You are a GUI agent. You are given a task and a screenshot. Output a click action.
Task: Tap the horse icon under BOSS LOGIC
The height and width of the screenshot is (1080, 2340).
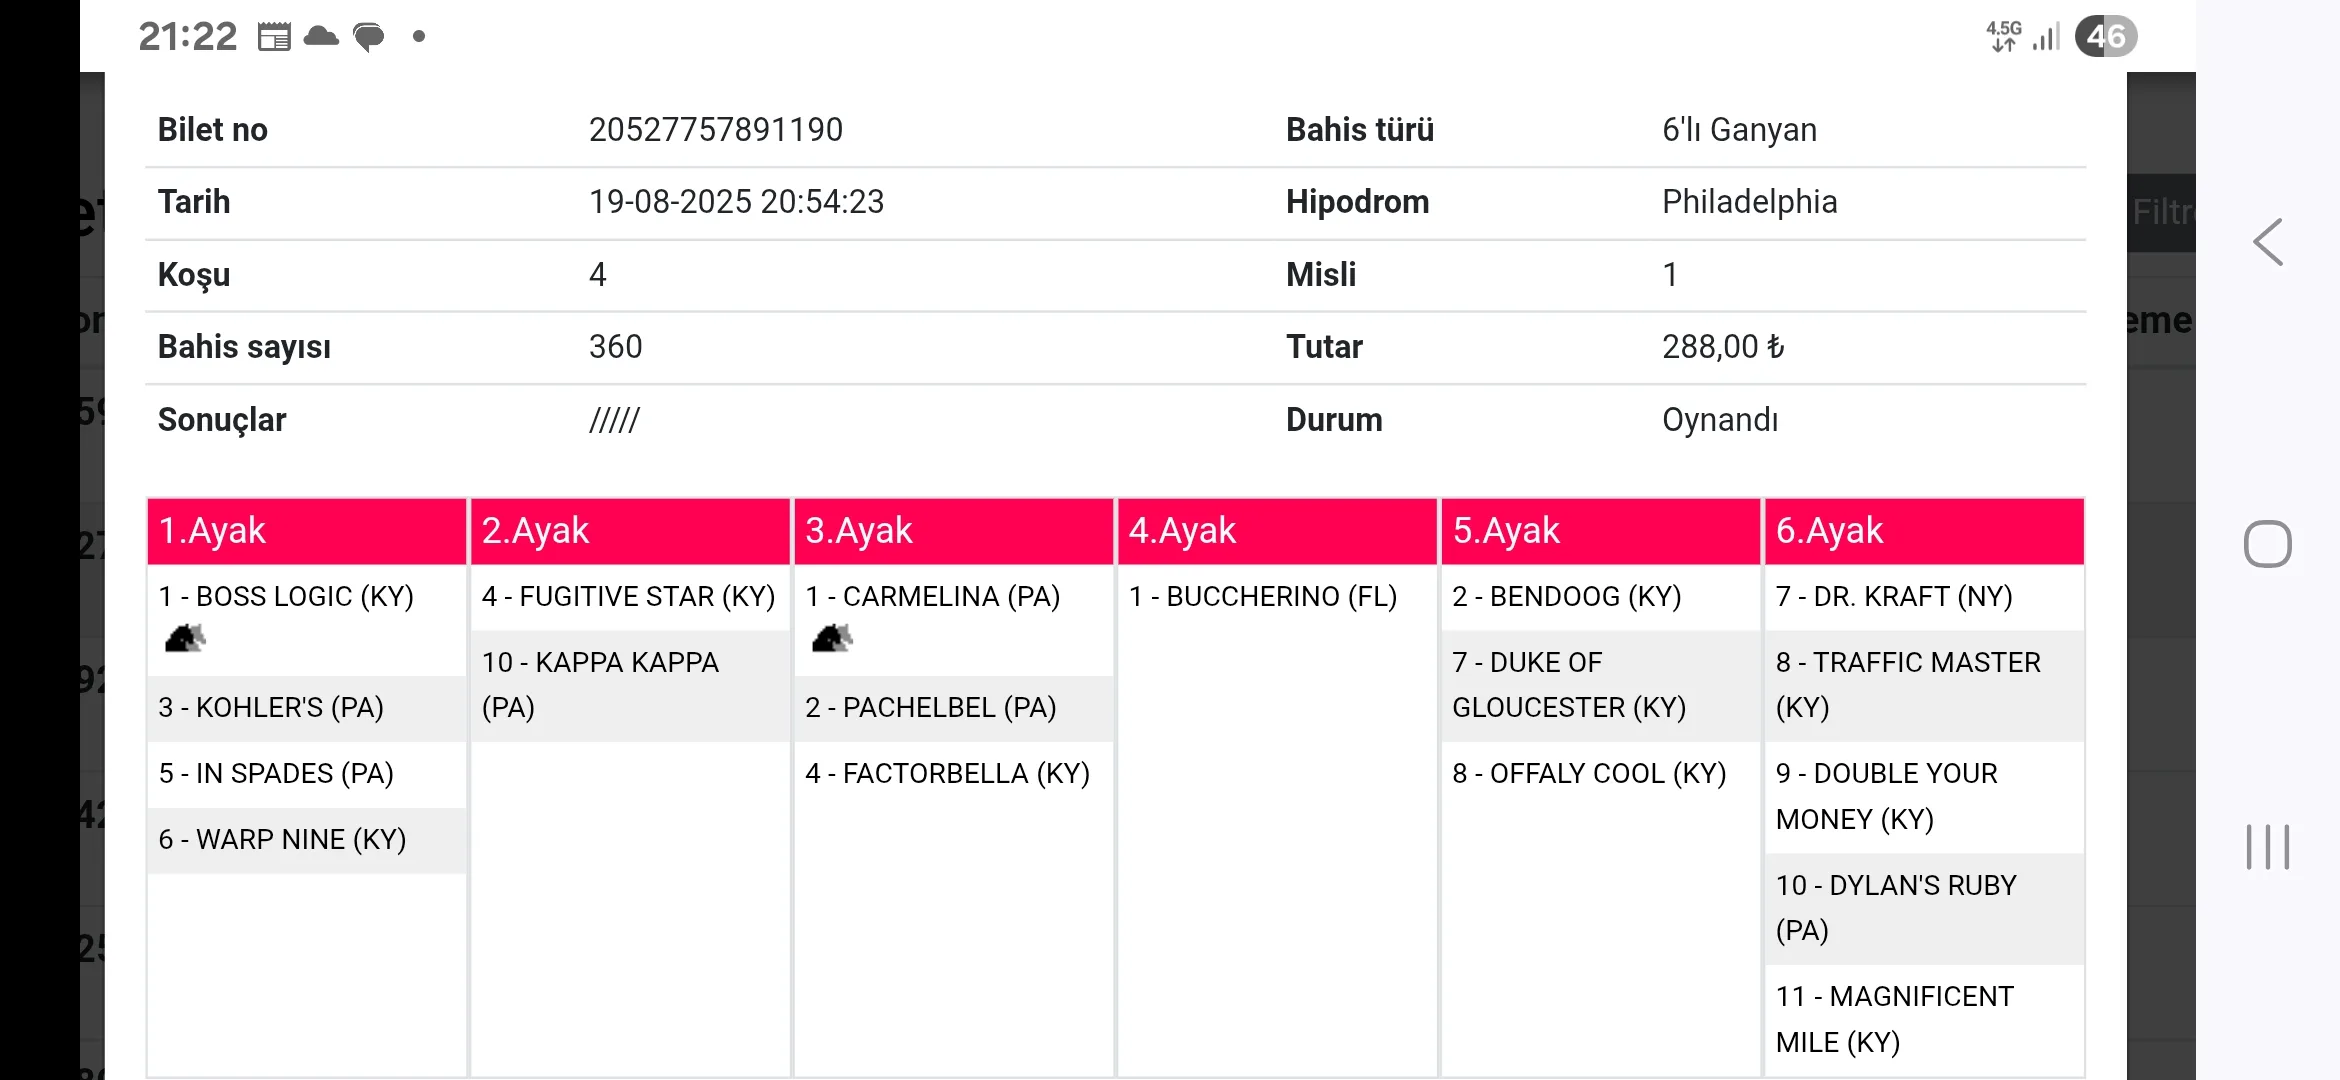(185, 638)
